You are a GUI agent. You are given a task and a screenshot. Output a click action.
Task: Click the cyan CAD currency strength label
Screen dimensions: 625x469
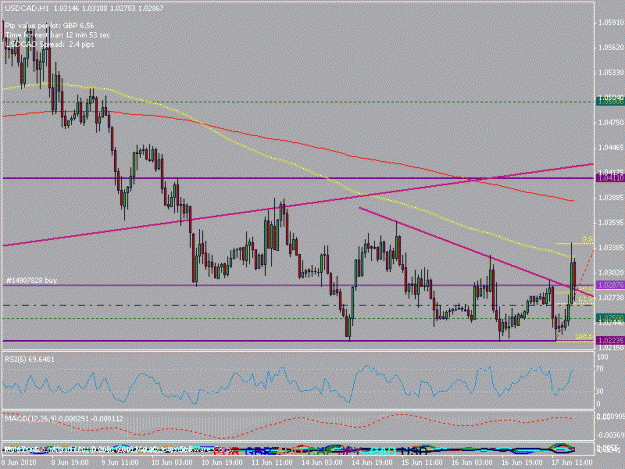[382, 451]
